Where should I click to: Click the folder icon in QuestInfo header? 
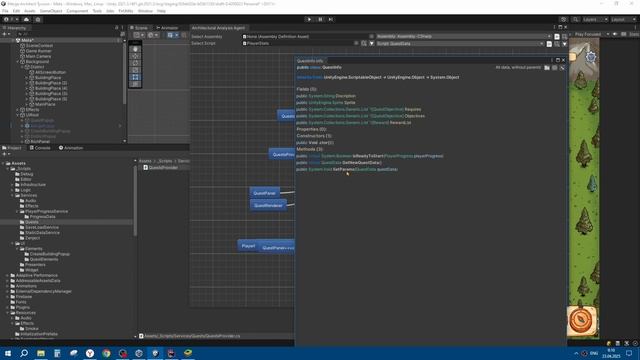[547, 68]
